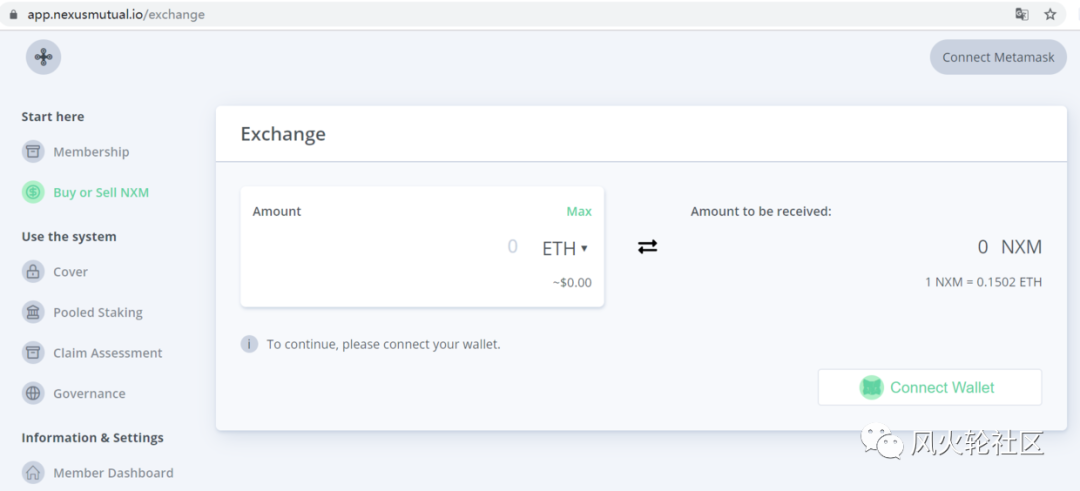Screen dimensions: 1080x491
Task: Click the browser translate page icon
Action: (1022, 14)
